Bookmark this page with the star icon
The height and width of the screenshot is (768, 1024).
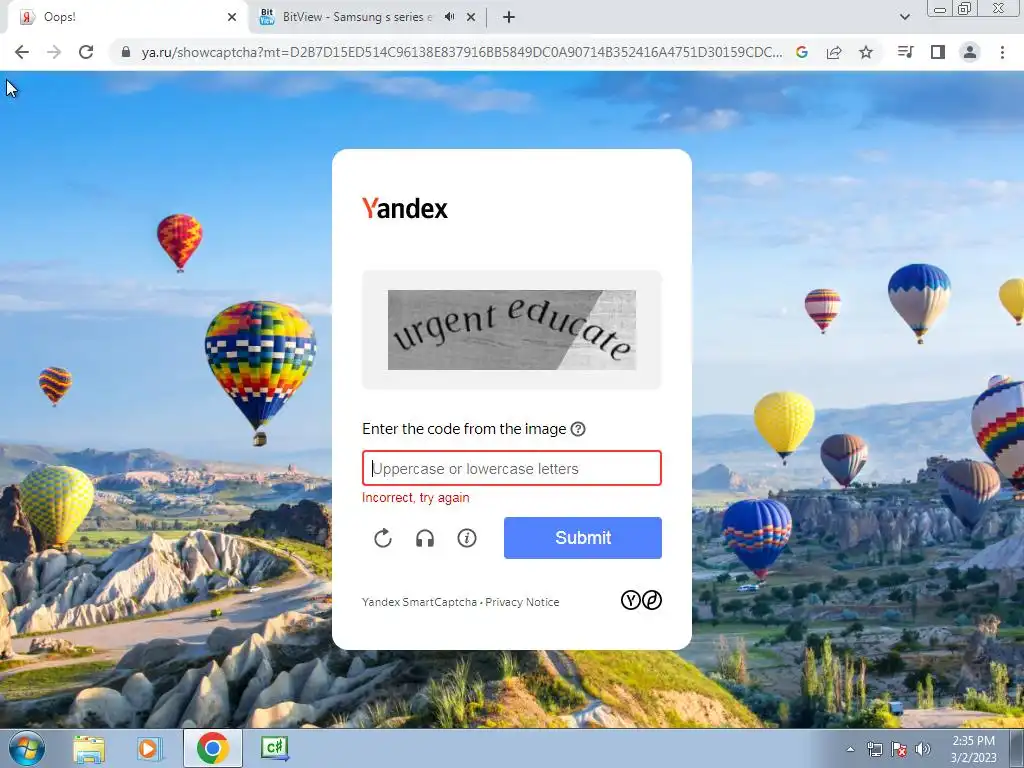click(866, 52)
